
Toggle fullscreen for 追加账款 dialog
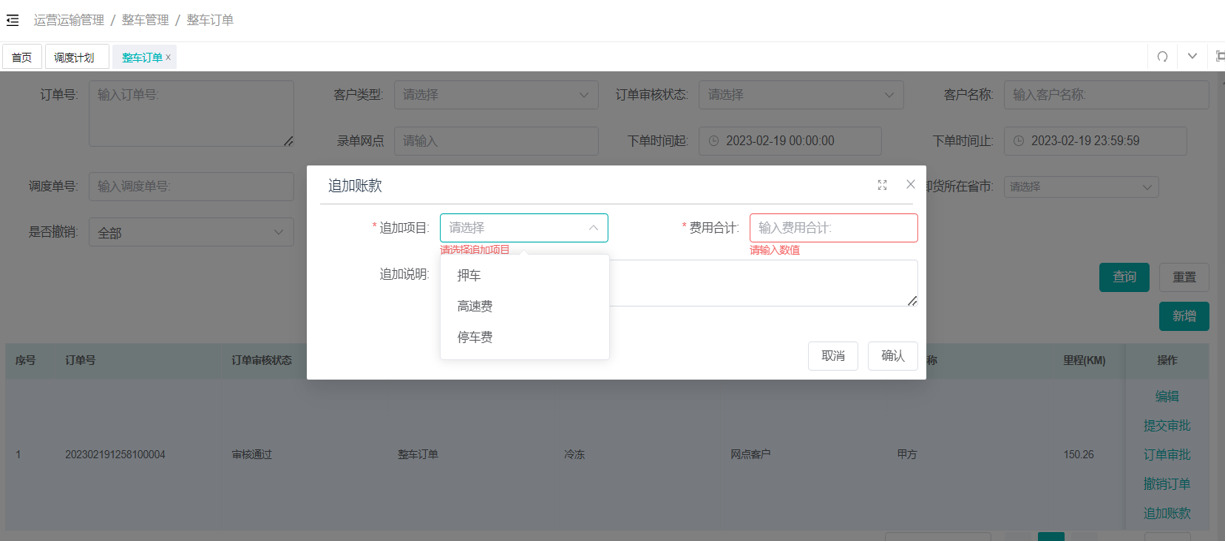(882, 185)
